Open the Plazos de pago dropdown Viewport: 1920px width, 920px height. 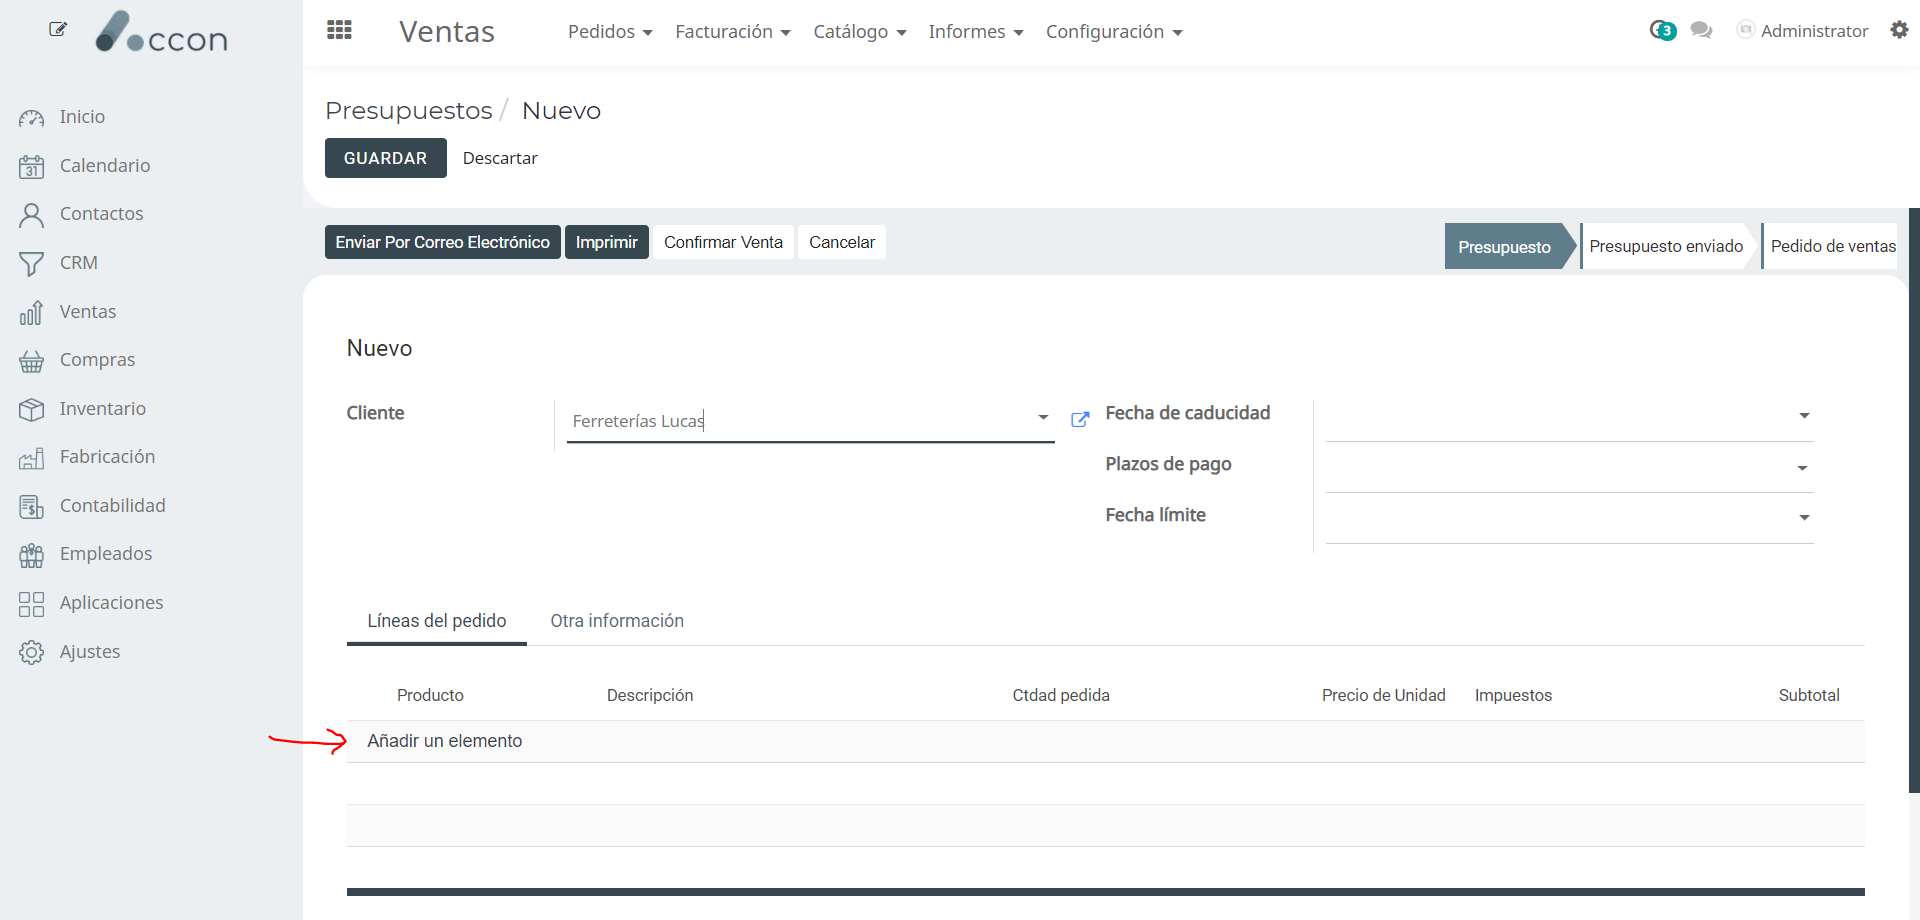pyautogui.click(x=1803, y=468)
